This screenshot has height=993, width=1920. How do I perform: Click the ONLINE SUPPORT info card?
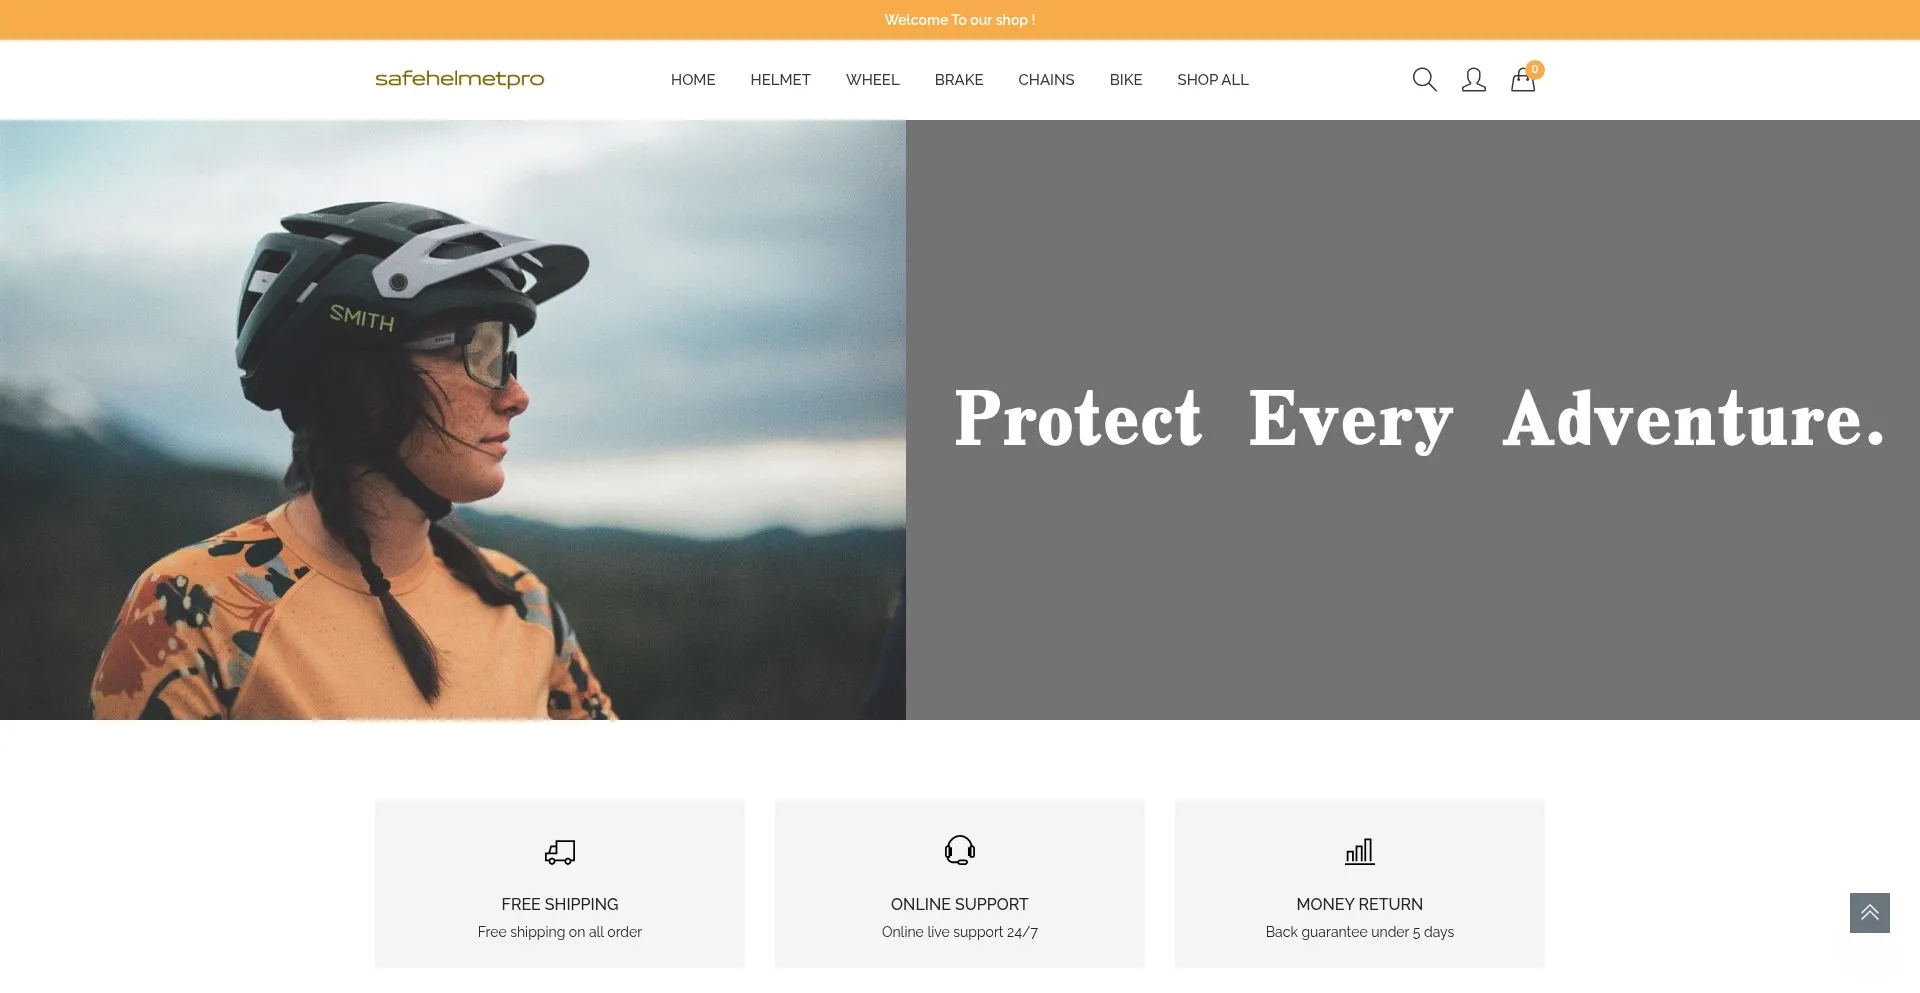coord(960,884)
